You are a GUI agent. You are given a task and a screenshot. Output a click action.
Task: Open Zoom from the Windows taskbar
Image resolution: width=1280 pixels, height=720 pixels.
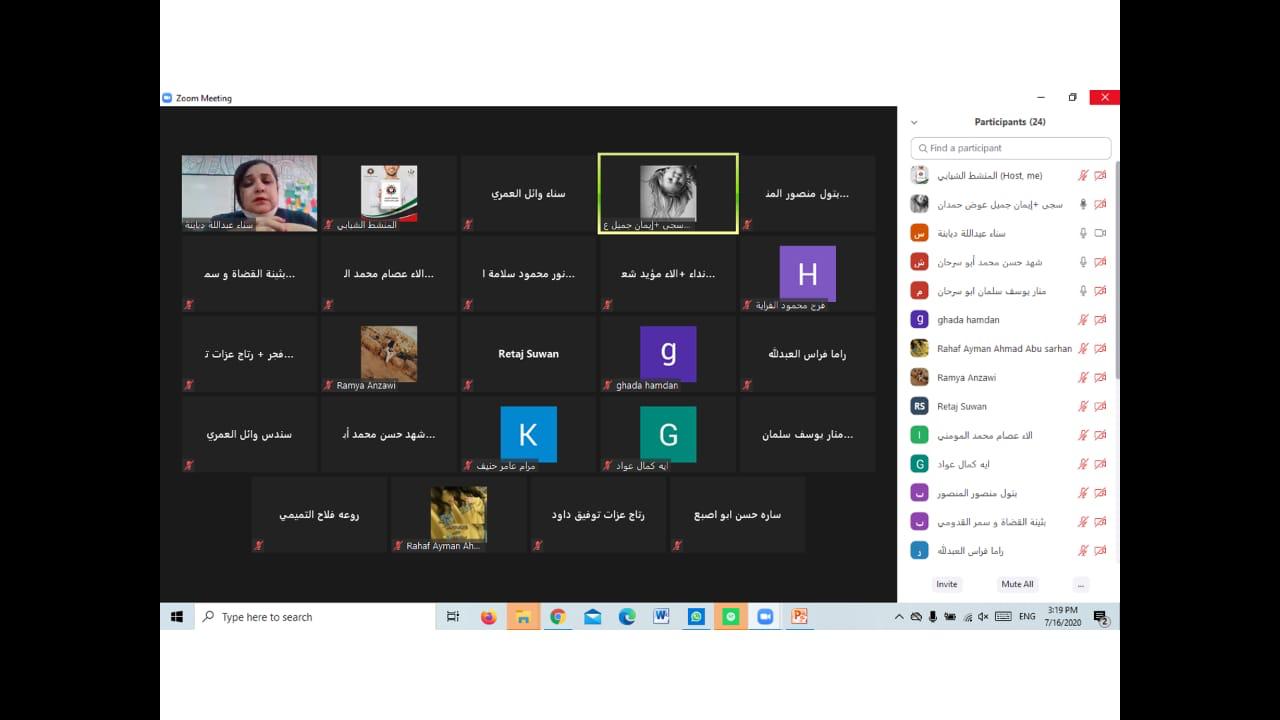click(x=765, y=617)
